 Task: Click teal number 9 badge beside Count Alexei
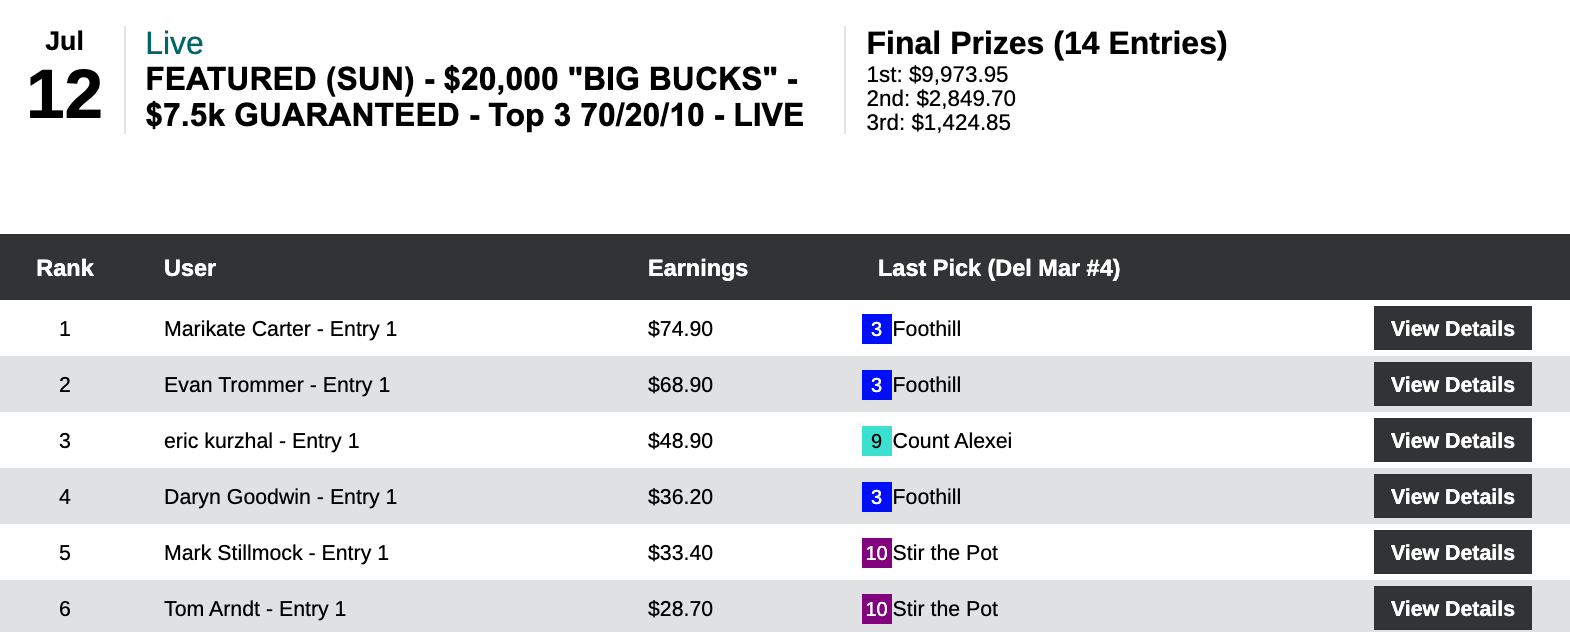click(876, 441)
